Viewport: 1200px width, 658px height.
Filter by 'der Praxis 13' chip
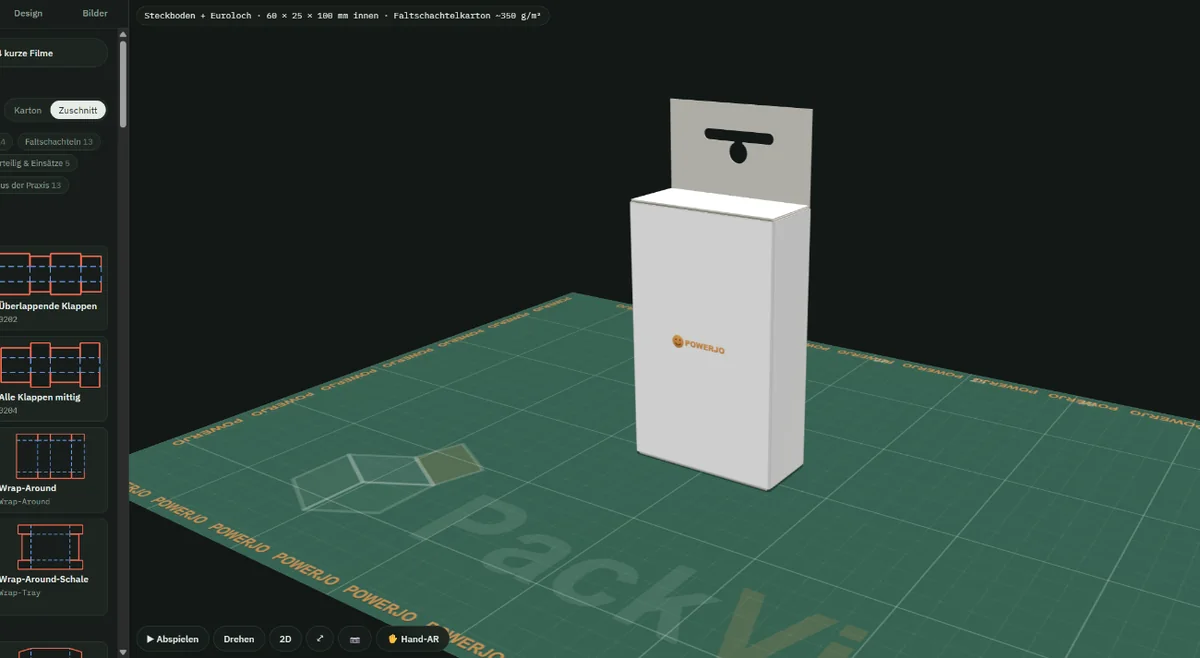(x=33, y=185)
